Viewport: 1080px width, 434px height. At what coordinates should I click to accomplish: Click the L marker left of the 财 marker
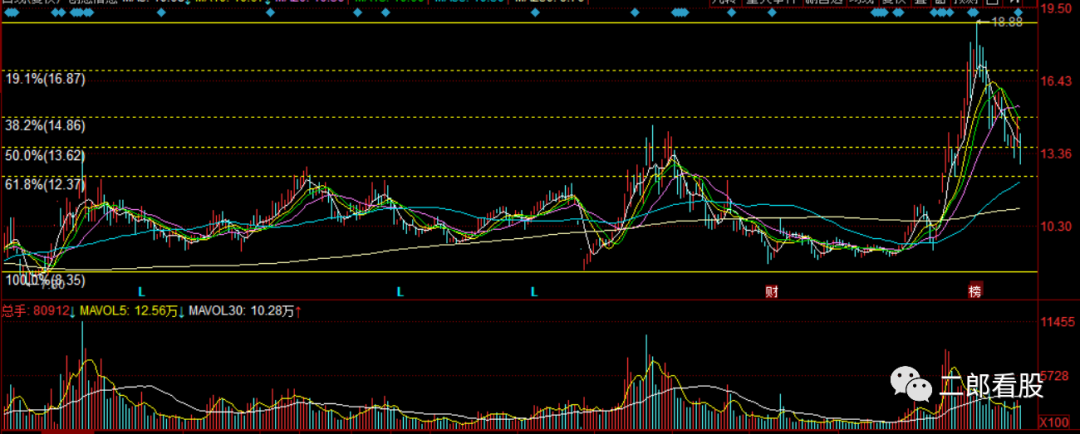click(x=534, y=291)
